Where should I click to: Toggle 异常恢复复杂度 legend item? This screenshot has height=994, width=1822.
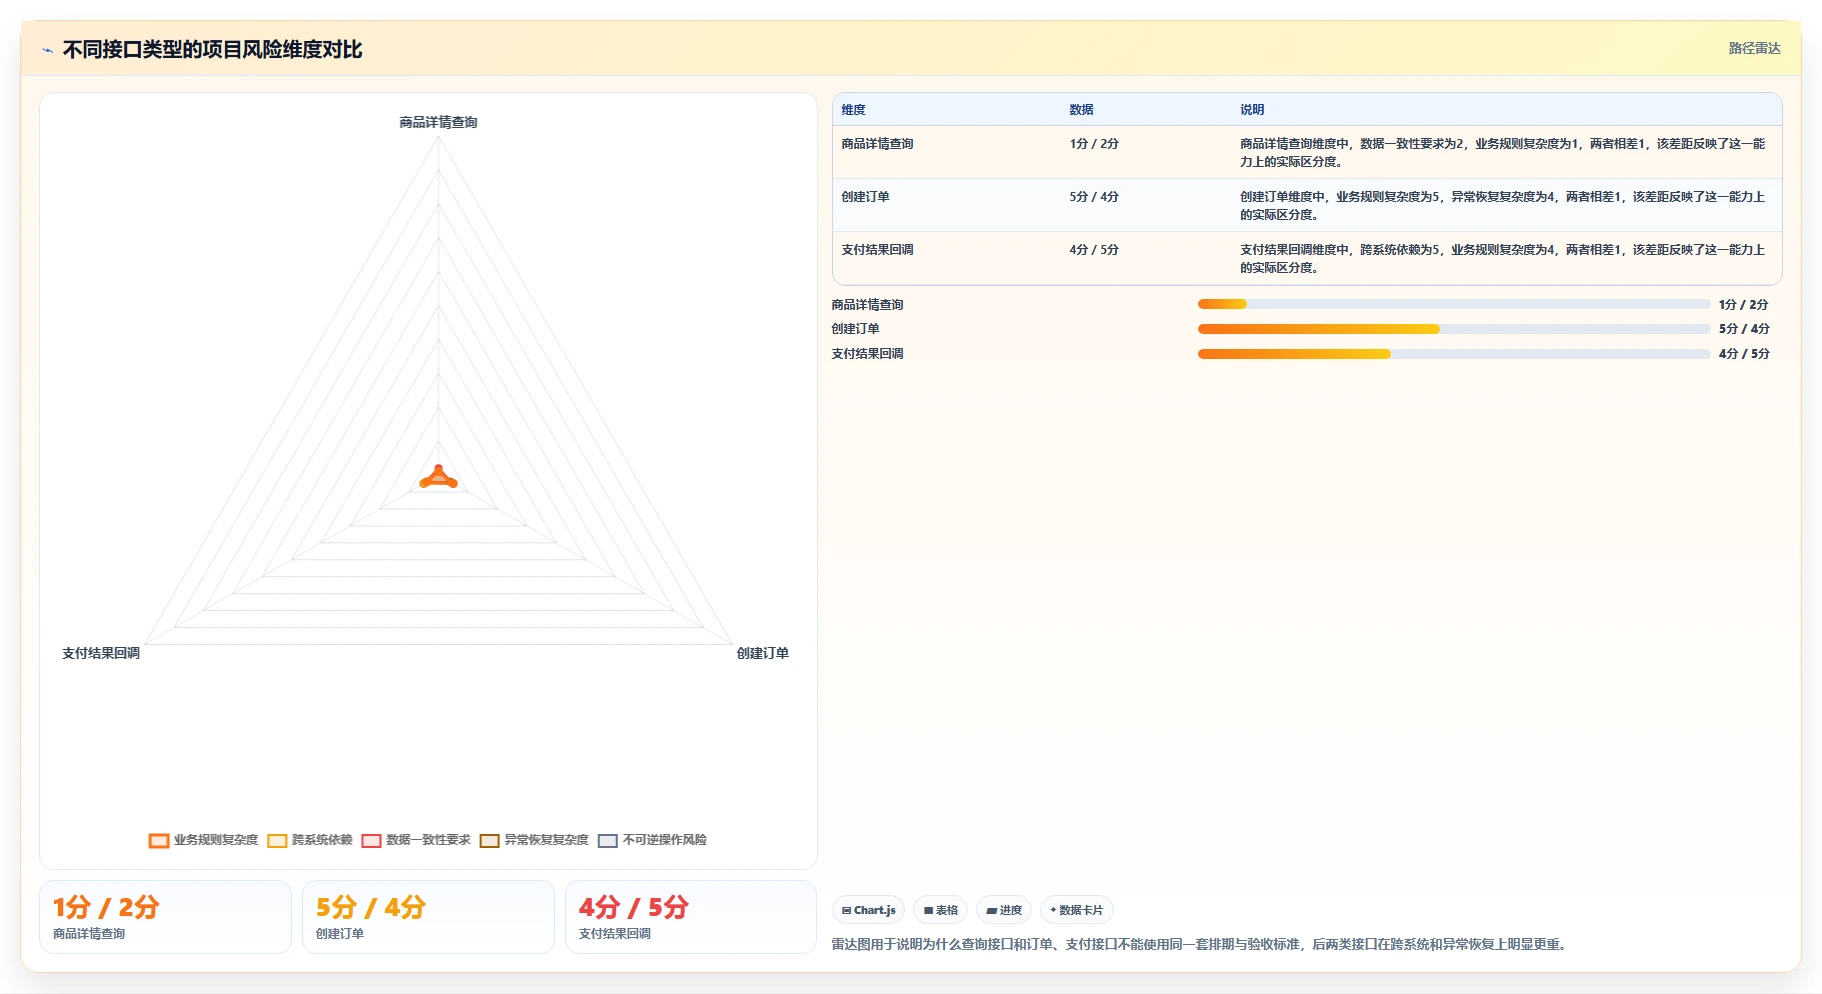pyautogui.click(x=534, y=840)
